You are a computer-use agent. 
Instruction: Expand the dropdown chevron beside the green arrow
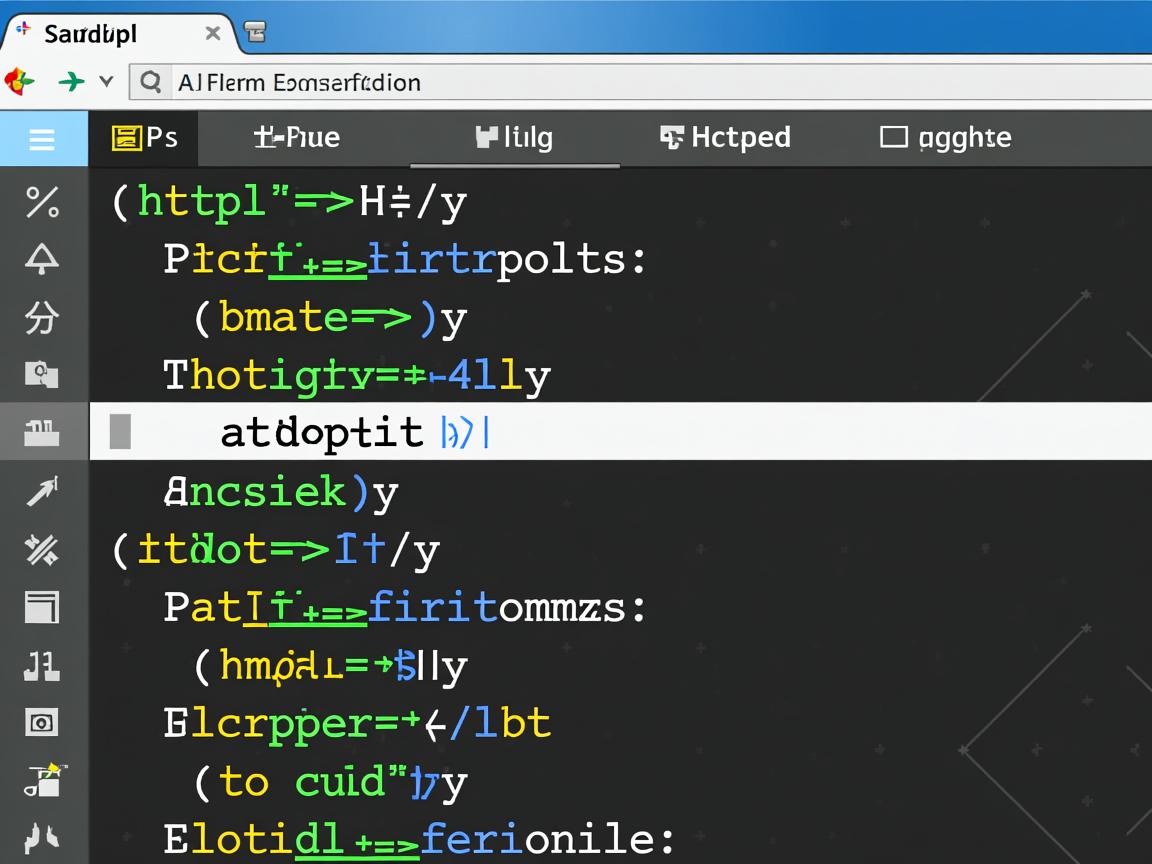point(106,82)
